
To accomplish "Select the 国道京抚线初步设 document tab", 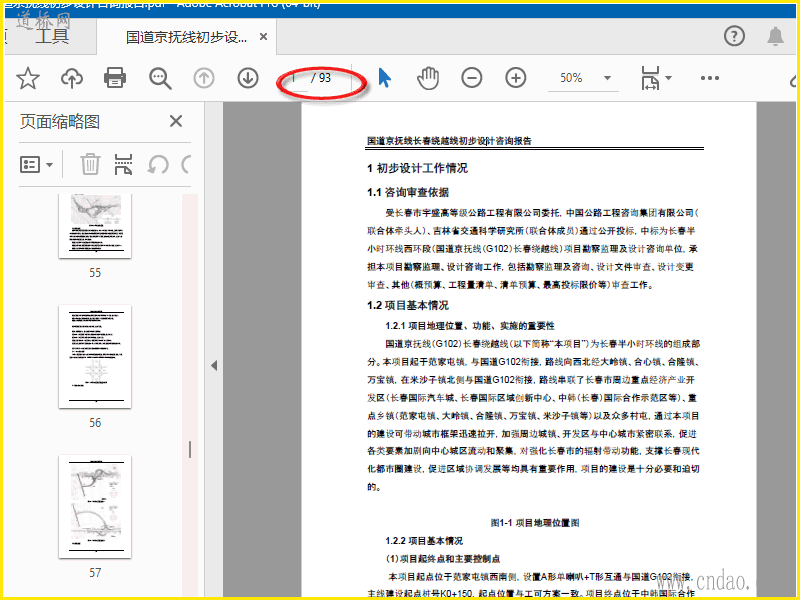I will click(x=186, y=37).
